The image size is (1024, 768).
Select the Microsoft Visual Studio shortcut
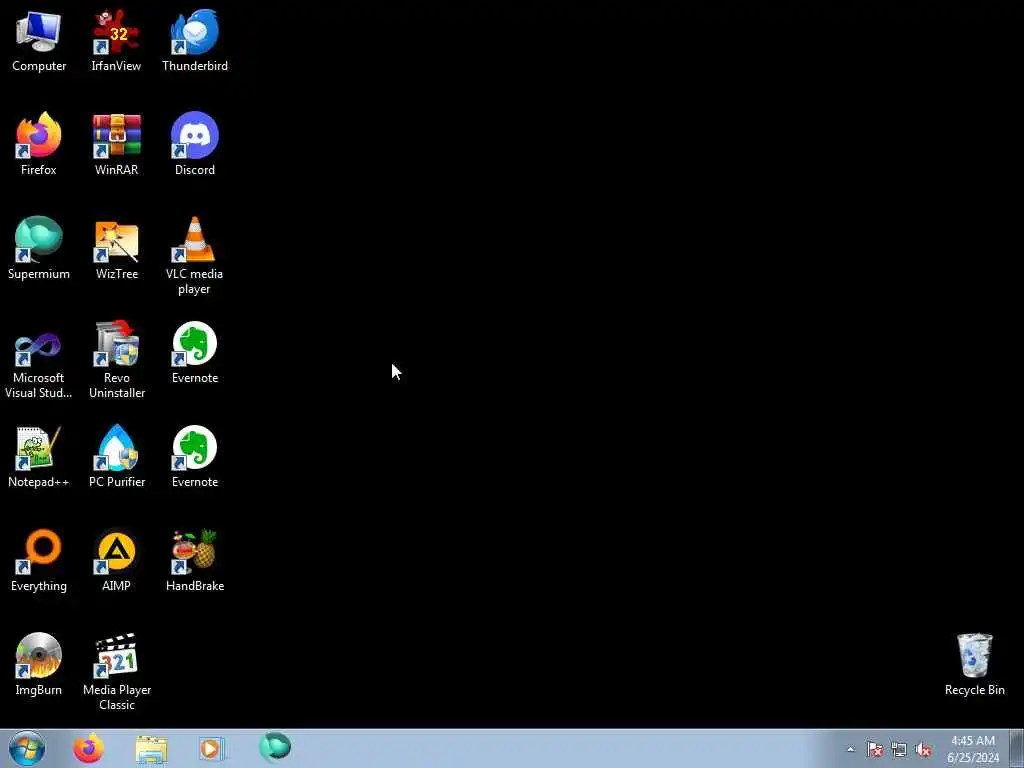(x=39, y=360)
